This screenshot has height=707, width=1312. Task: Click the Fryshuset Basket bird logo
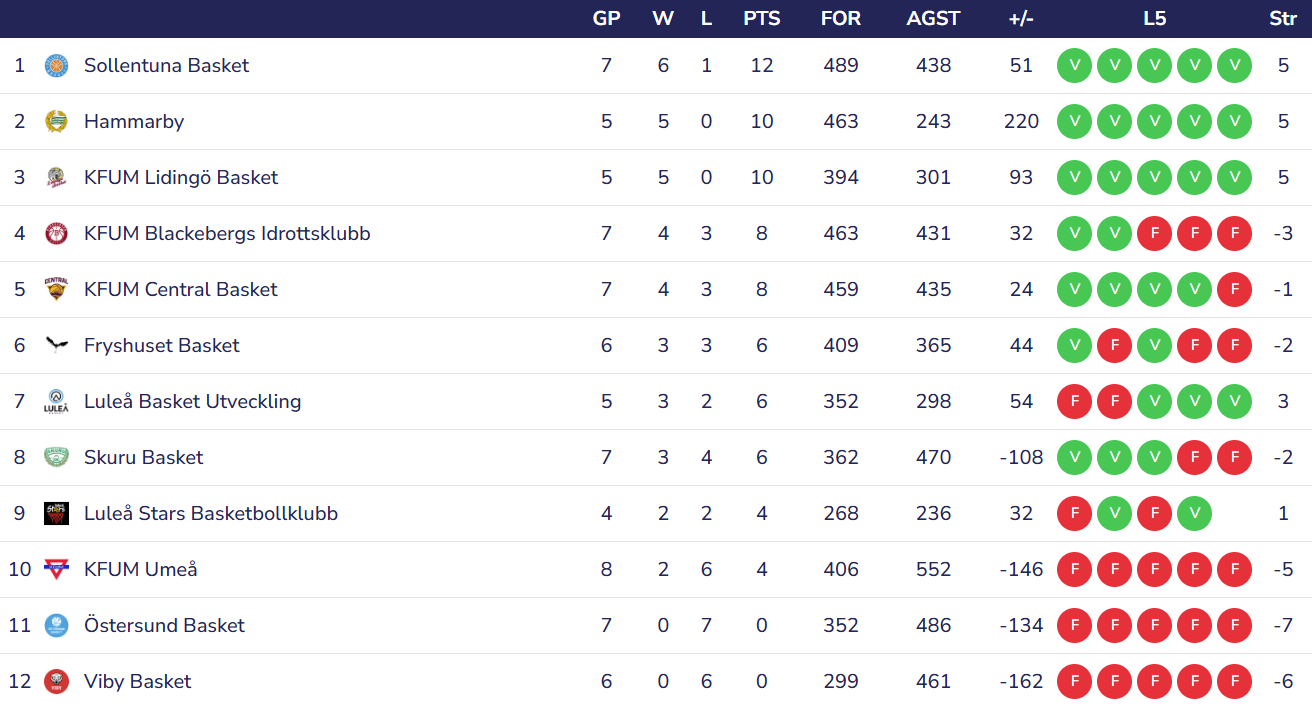56,346
